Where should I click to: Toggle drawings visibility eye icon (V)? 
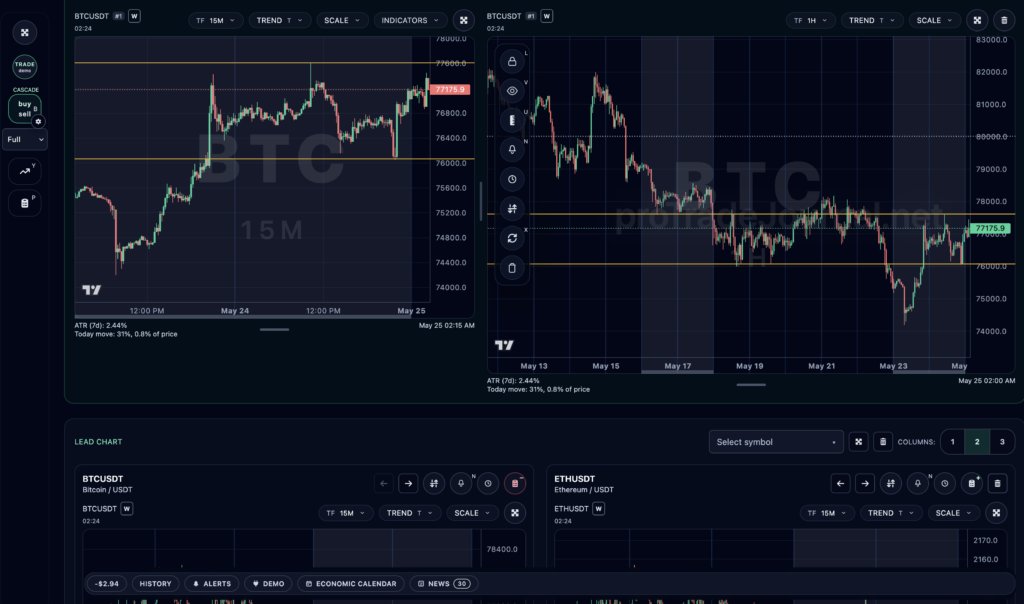pyautogui.click(x=512, y=91)
